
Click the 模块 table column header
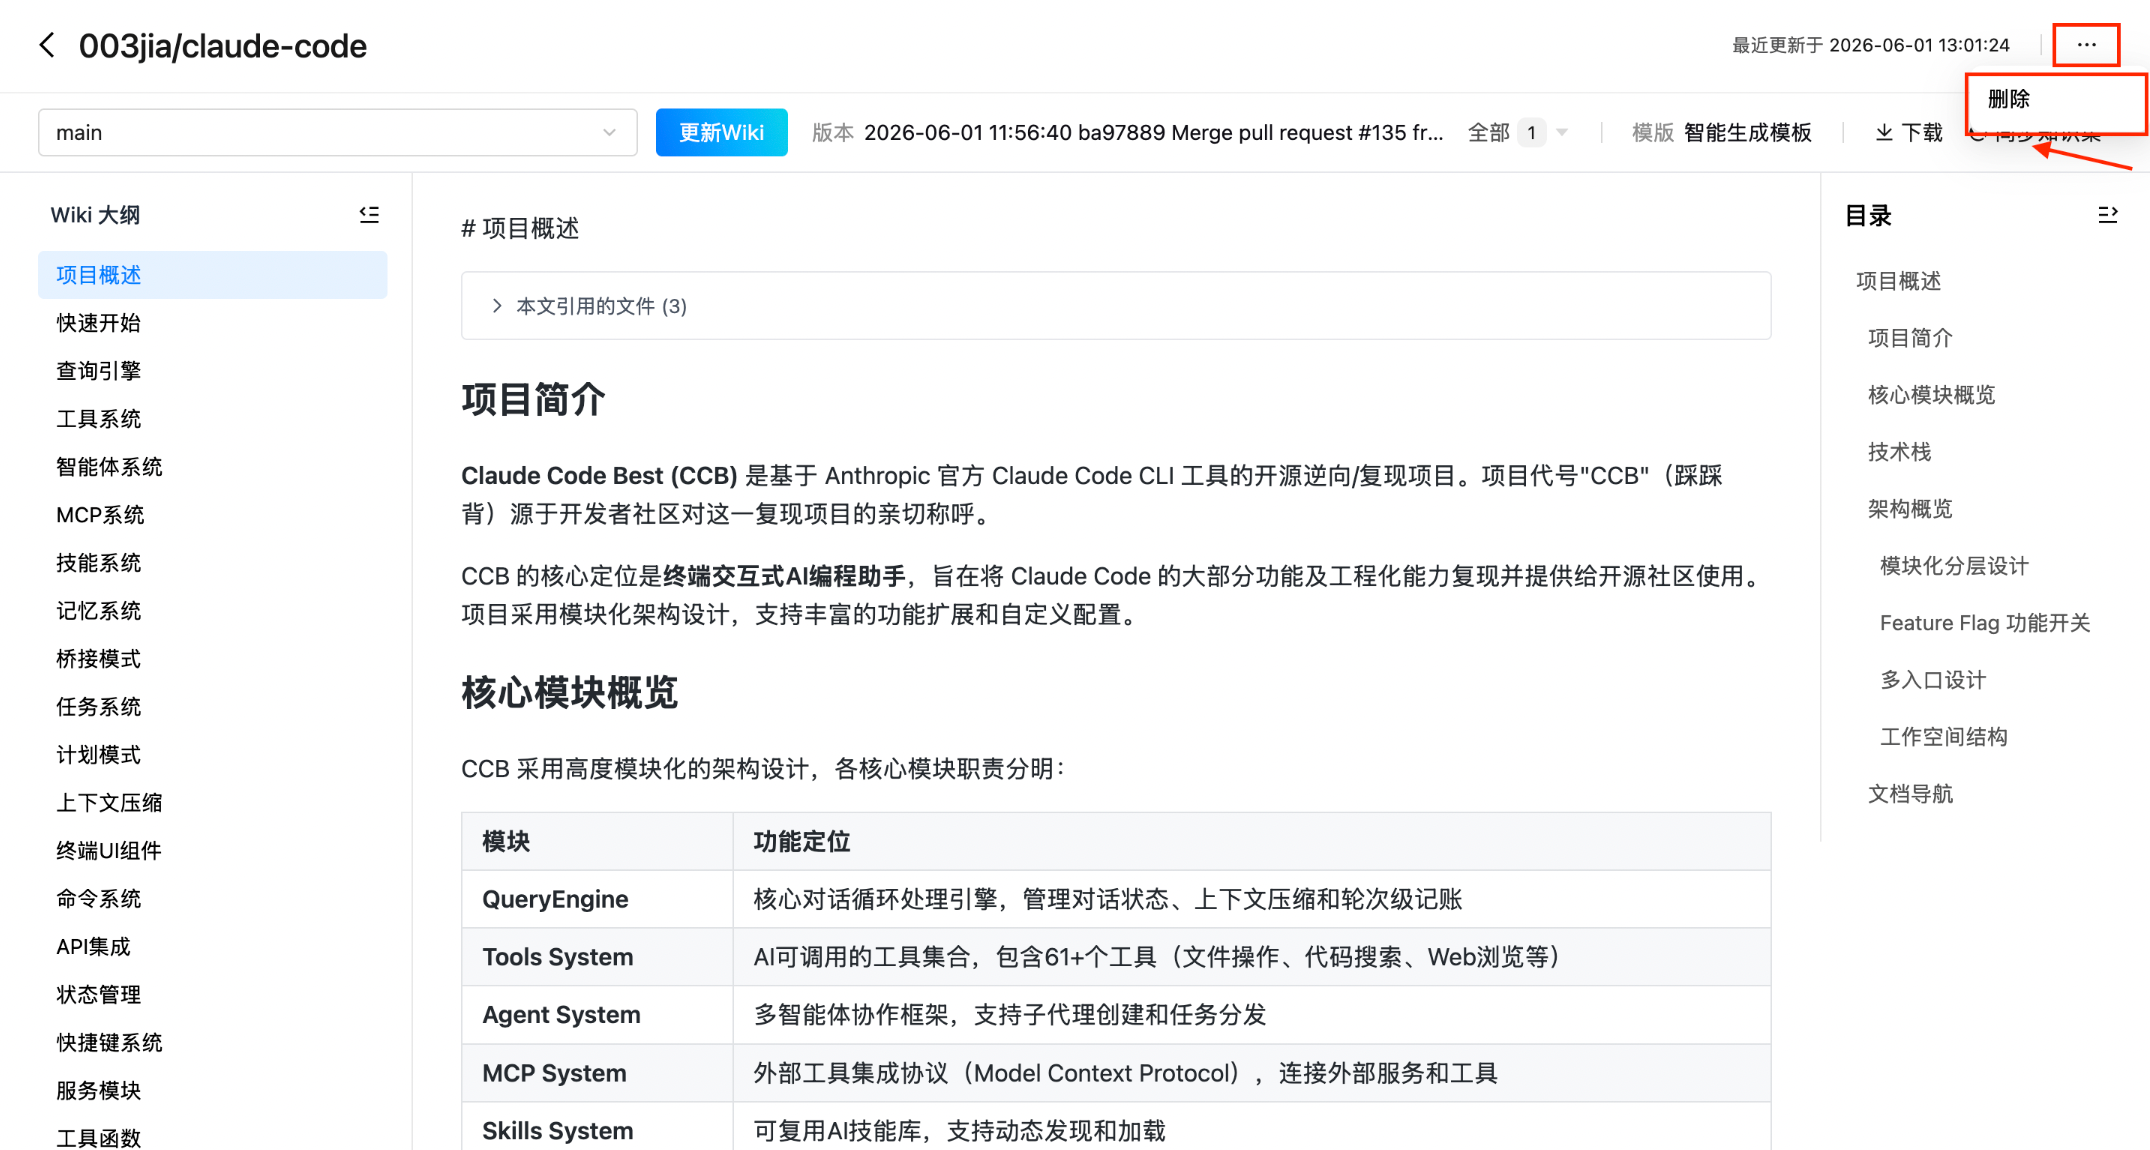click(597, 842)
